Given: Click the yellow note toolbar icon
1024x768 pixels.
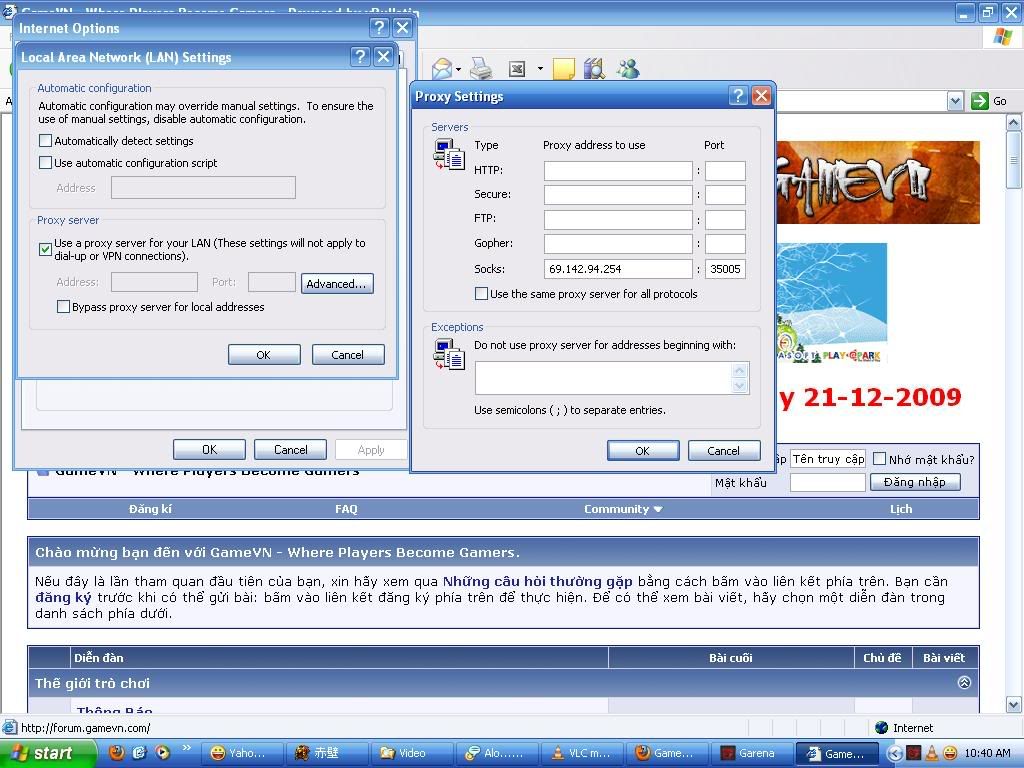Looking at the screenshot, I should coord(564,69).
